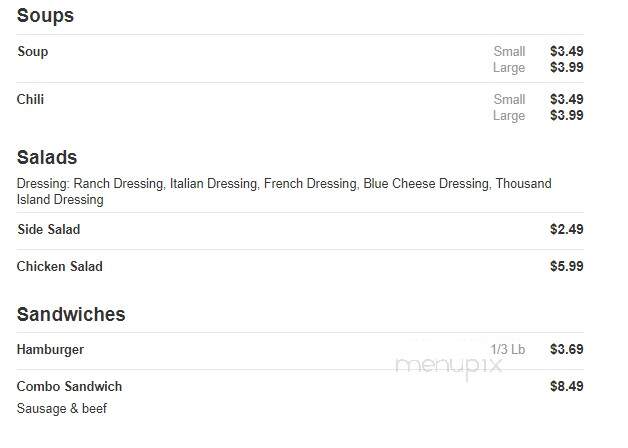Click the Hamburger price $3.69
The height and width of the screenshot is (448, 628).
pyautogui.click(x=566, y=349)
